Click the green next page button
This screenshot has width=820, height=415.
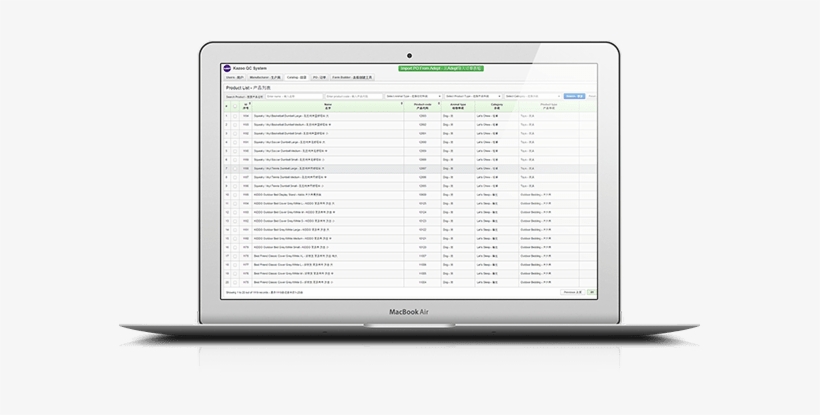[x=592, y=292]
